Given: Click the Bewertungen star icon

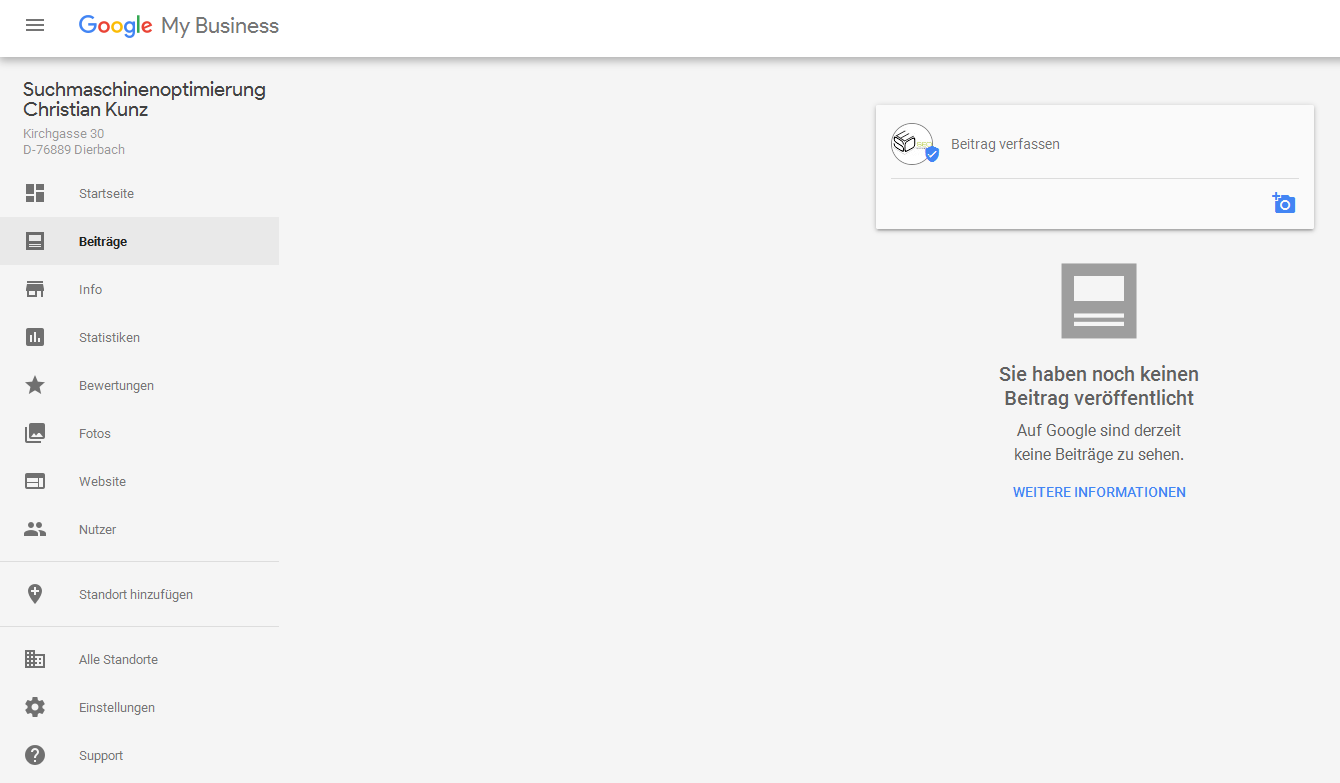Looking at the screenshot, I should click(35, 385).
